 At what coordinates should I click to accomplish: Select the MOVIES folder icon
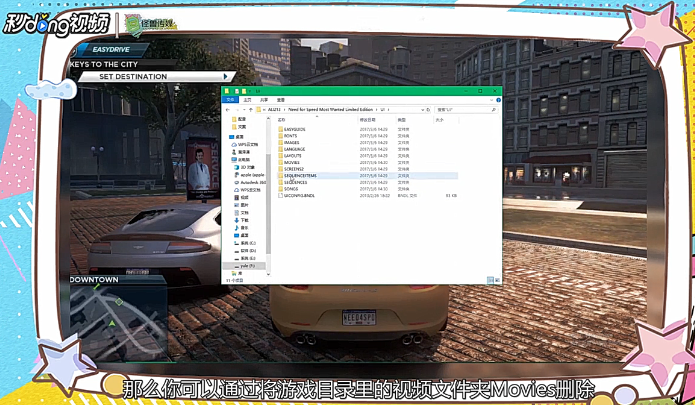coord(281,163)
